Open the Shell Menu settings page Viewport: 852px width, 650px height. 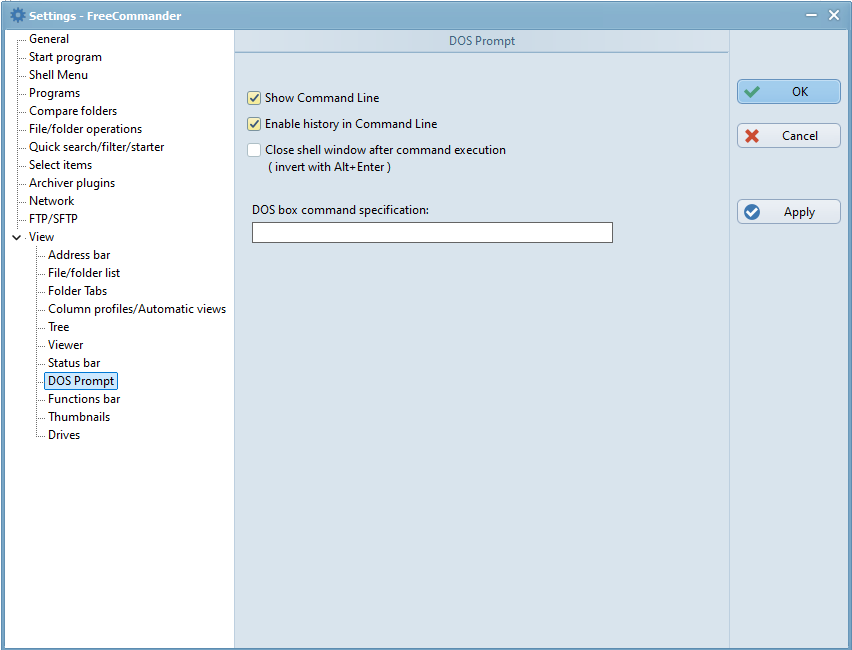pos(58,75)
